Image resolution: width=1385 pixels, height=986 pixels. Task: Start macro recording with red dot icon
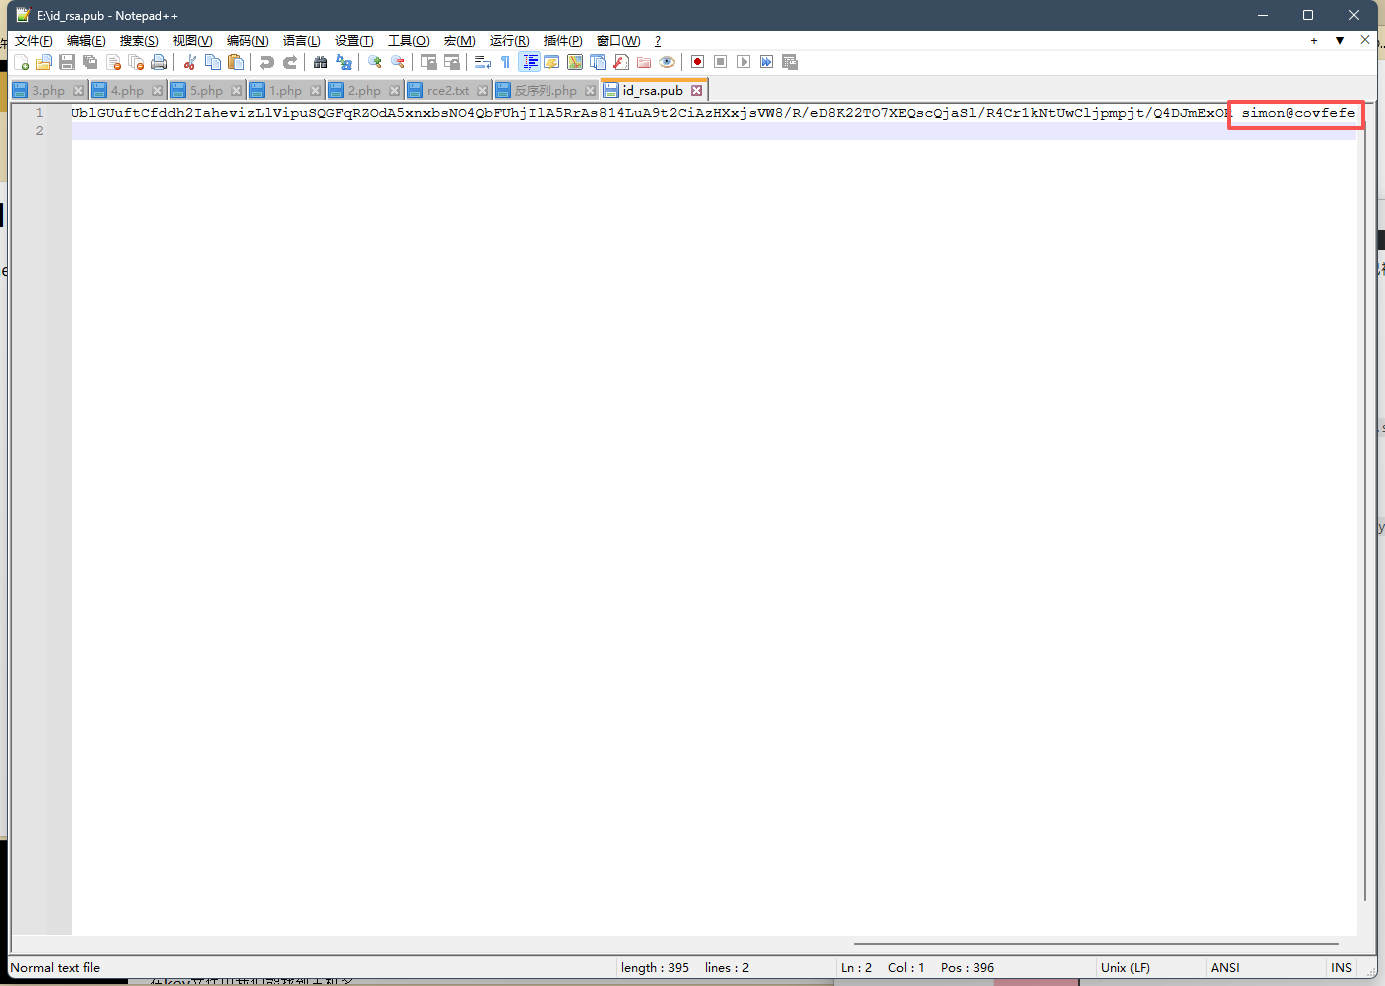coord(698,62)
